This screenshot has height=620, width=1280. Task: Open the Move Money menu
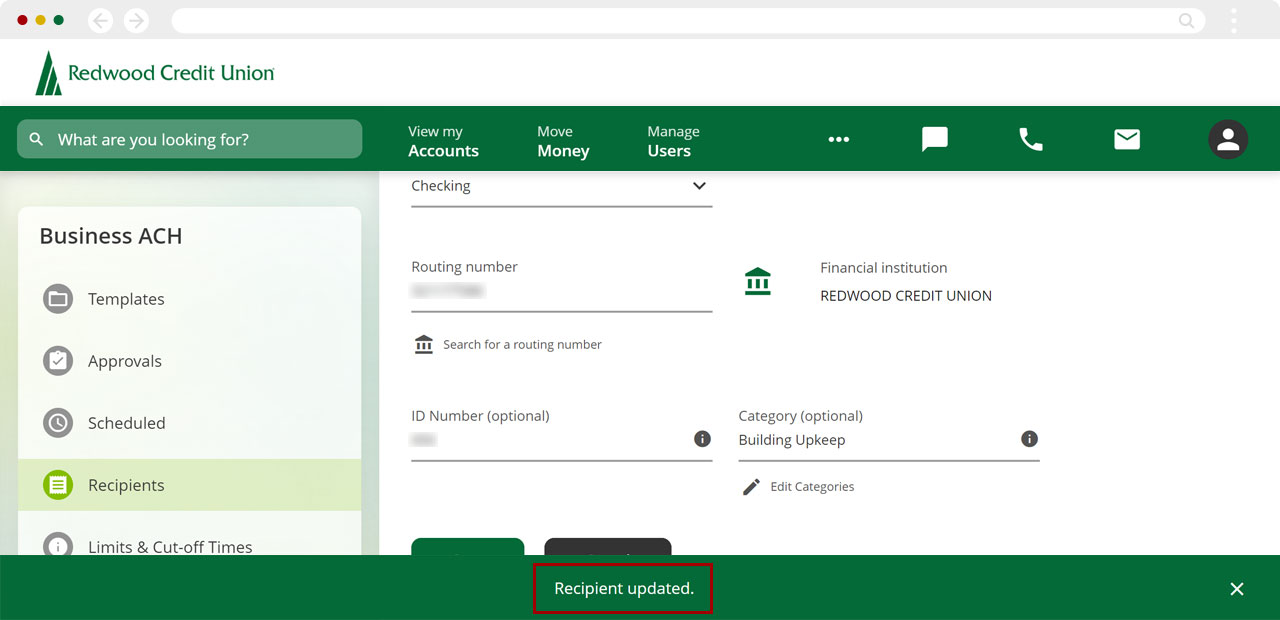pyautogui.click(x=563, y=141)
